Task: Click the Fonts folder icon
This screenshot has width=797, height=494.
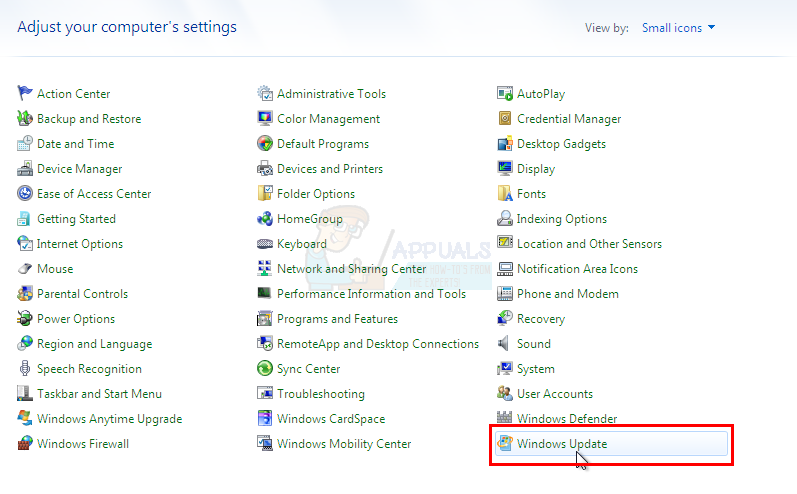Action: tap(504, 193)
